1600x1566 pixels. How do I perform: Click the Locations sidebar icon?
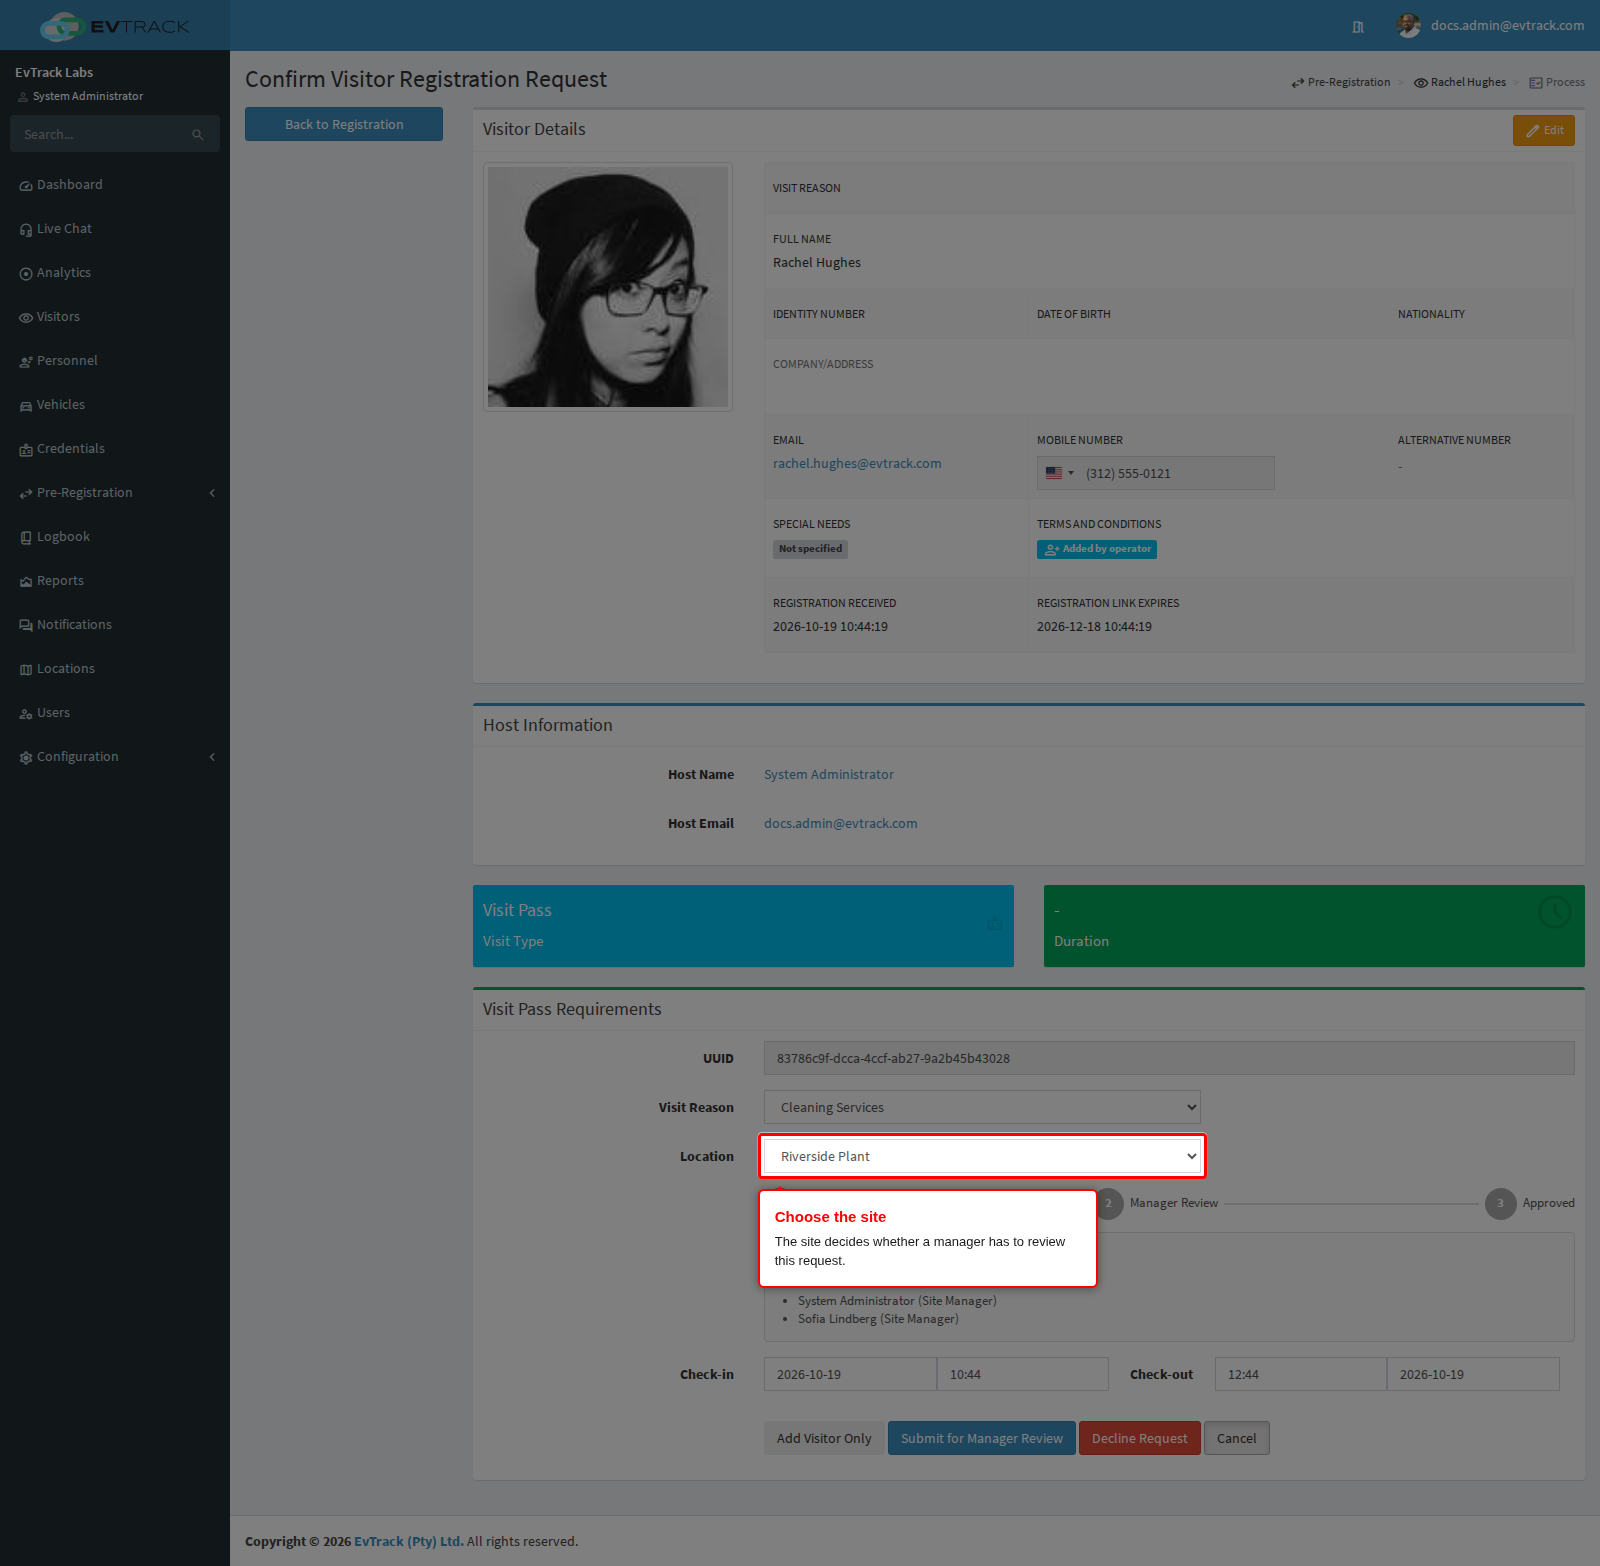26,670
